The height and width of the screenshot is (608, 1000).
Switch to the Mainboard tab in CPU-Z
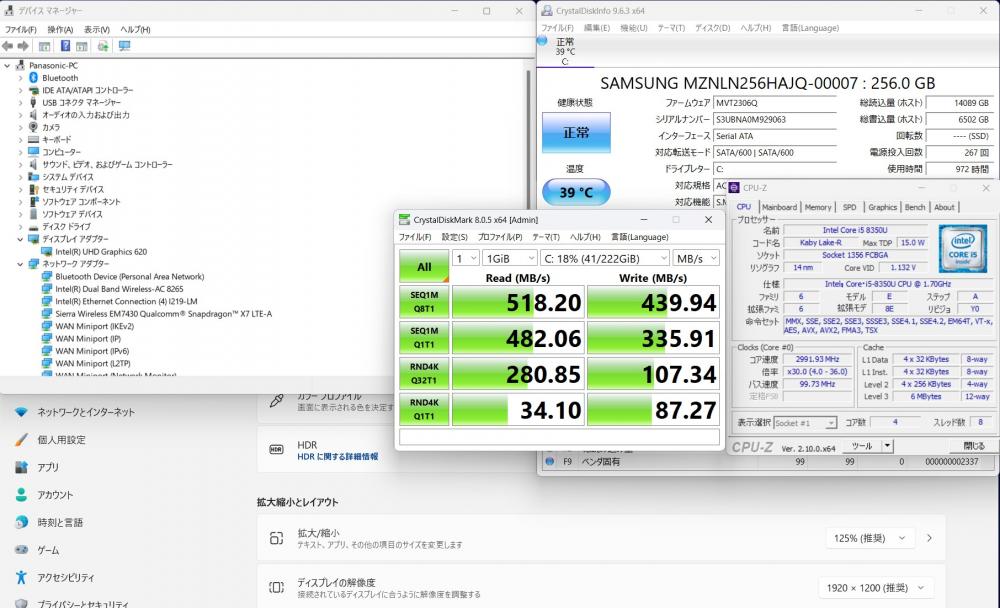pyautogui.click(x=779, y=207)
